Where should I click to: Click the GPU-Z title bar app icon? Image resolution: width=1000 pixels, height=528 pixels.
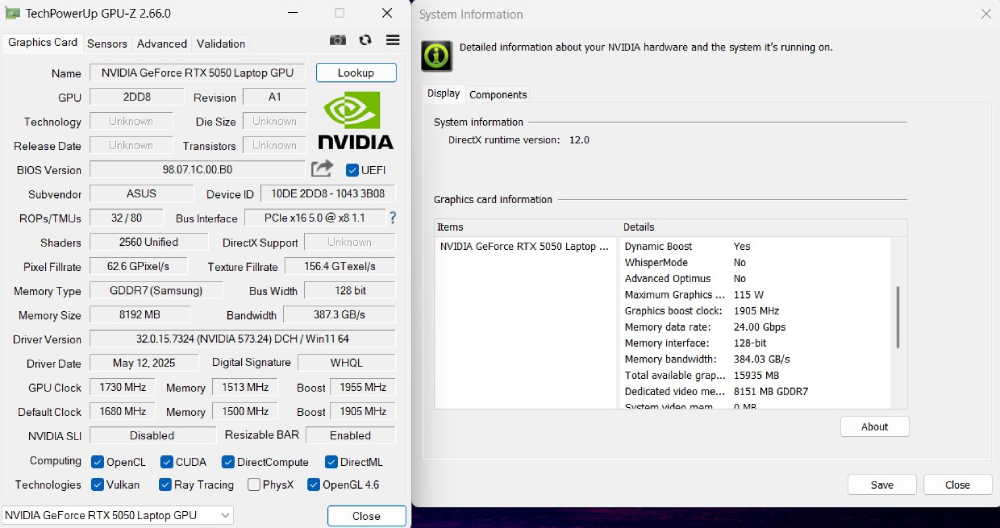coord(12,14)
